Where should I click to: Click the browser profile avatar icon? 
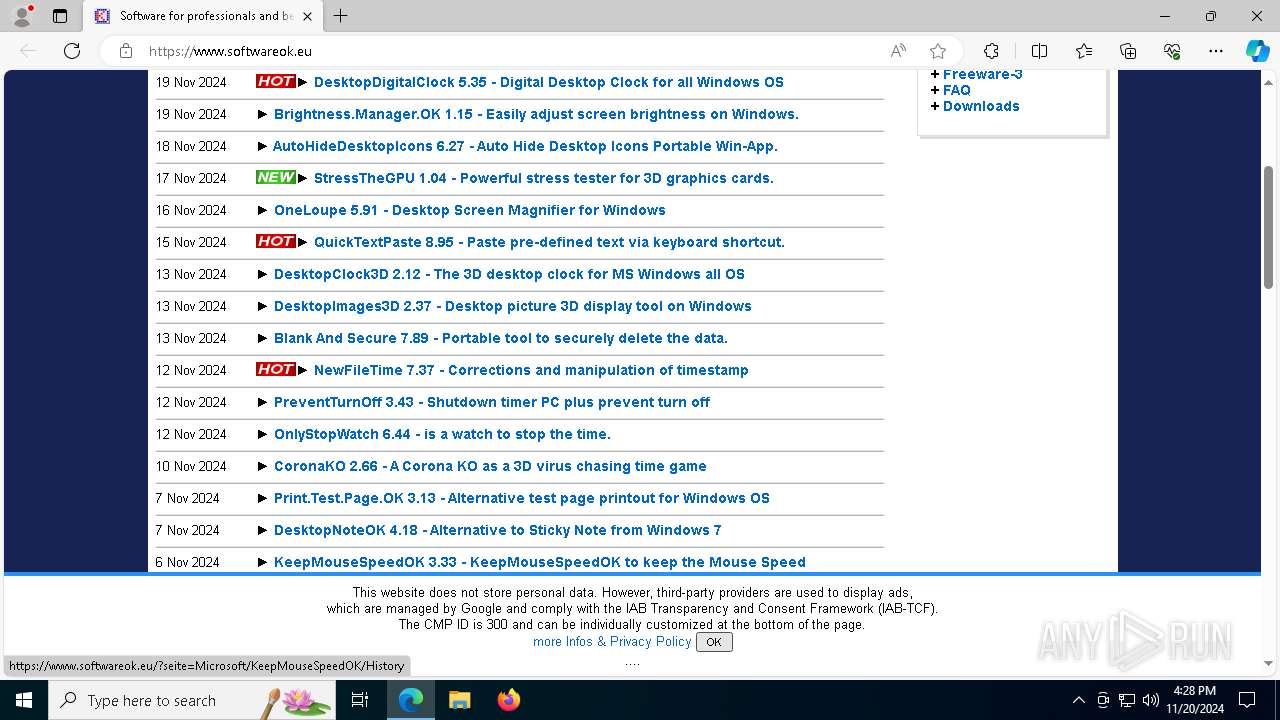click(x=22, y=16)
